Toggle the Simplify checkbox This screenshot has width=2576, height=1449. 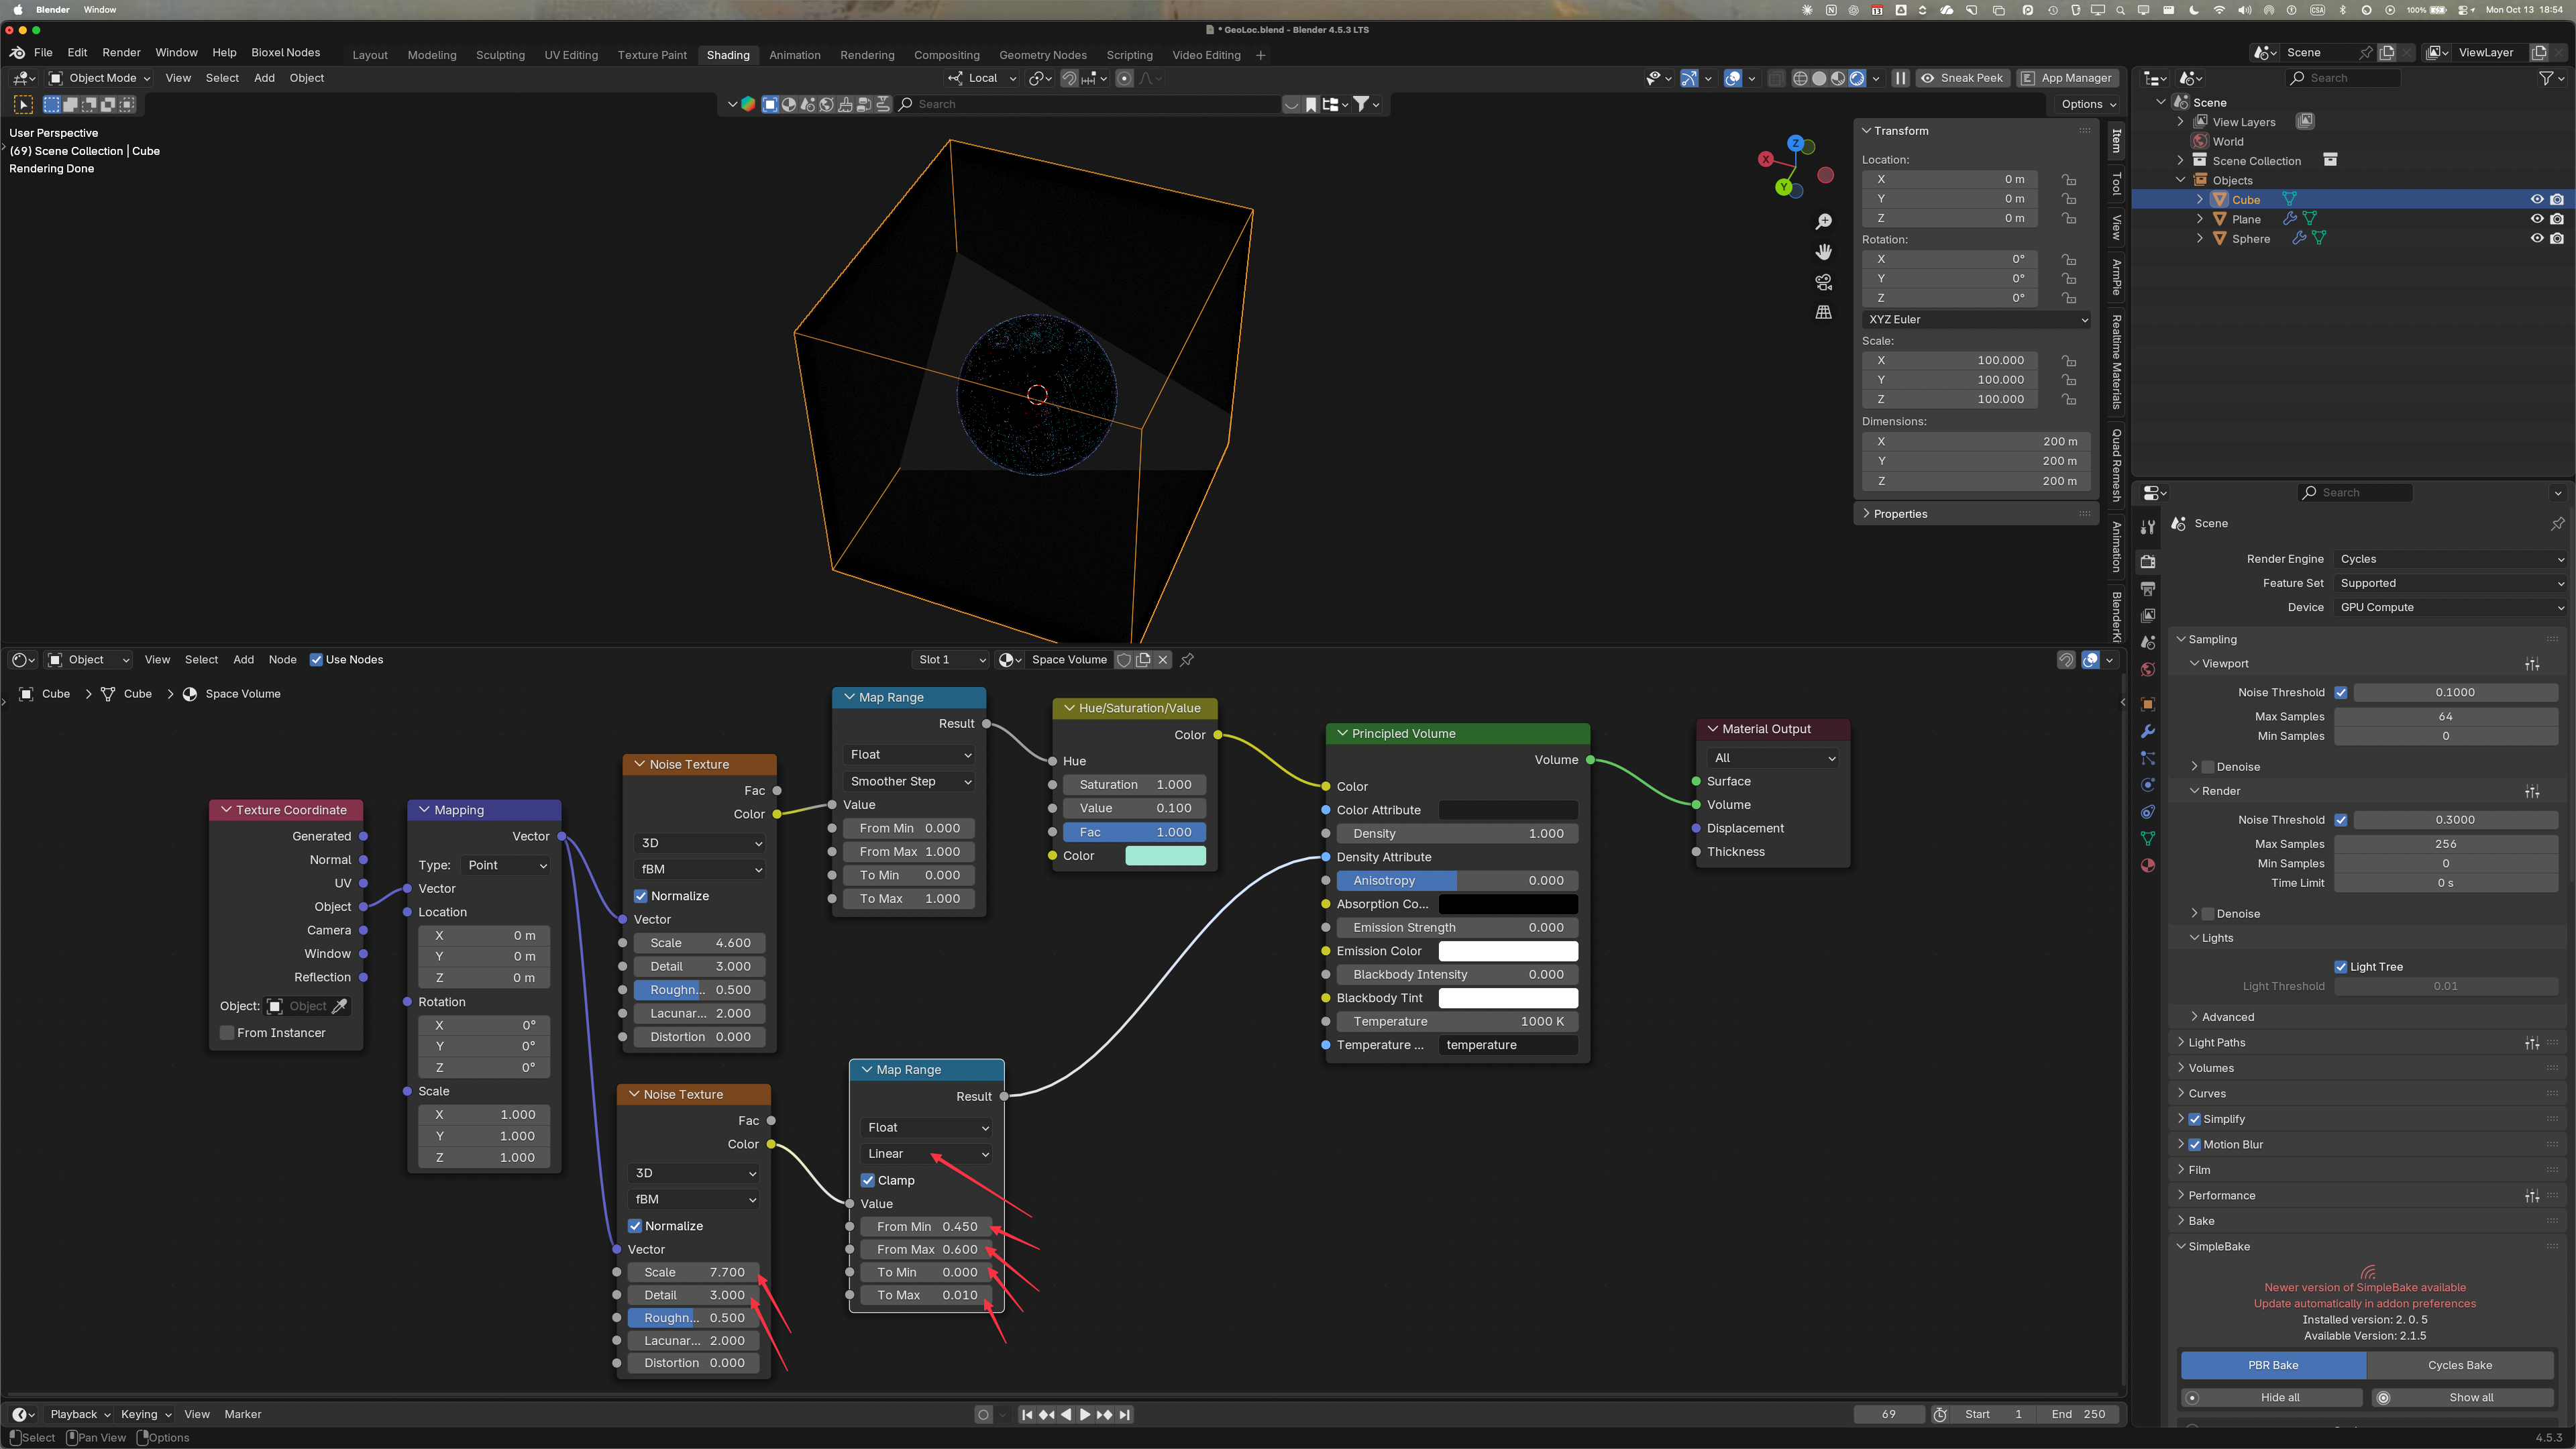click(2195, 1119)
